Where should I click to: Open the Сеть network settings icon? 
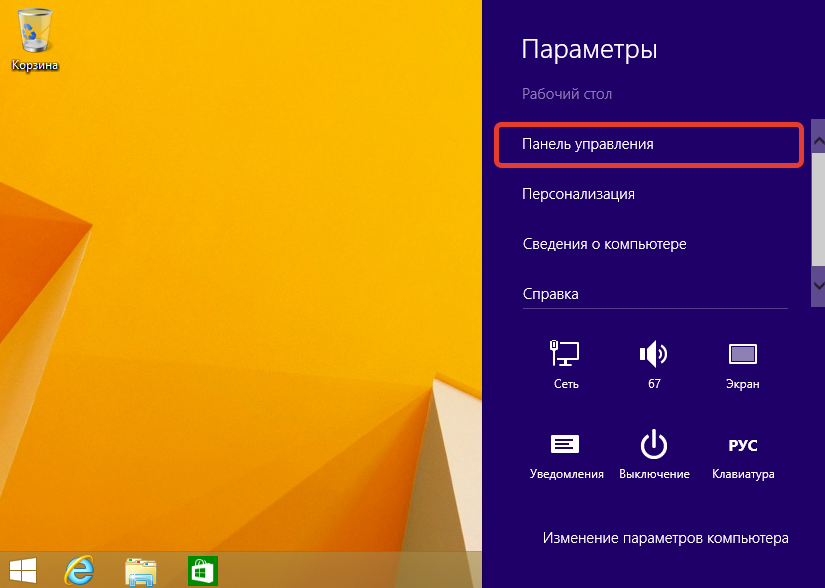click(566, 364)
